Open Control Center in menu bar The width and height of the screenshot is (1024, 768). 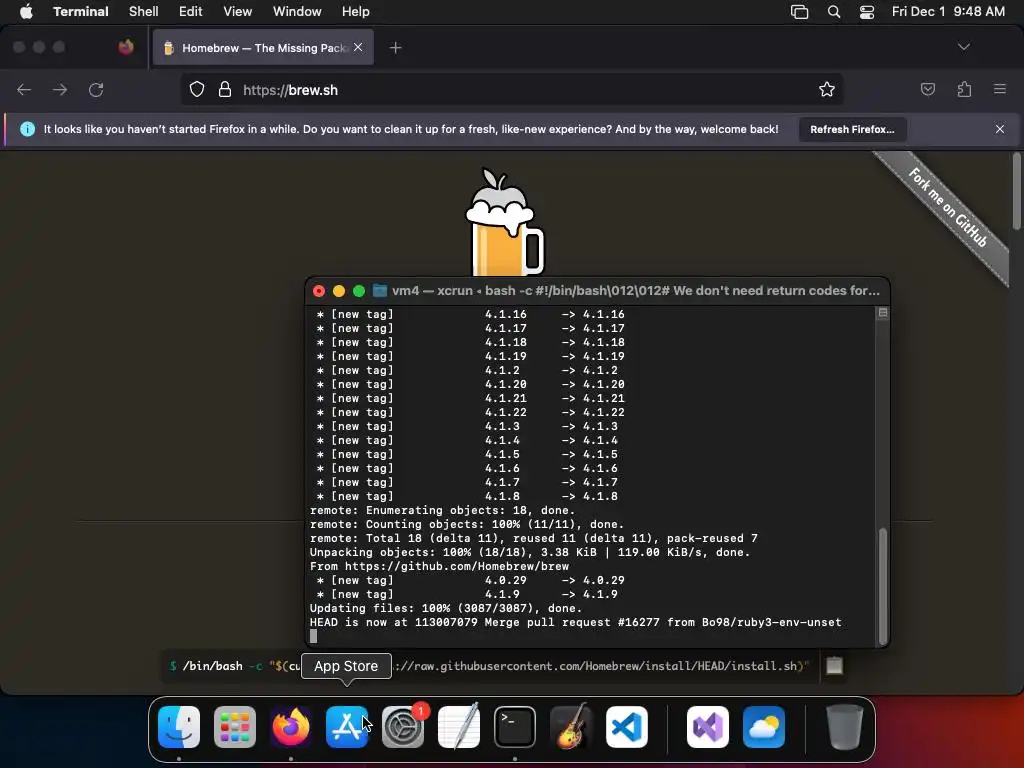(867, 12)
